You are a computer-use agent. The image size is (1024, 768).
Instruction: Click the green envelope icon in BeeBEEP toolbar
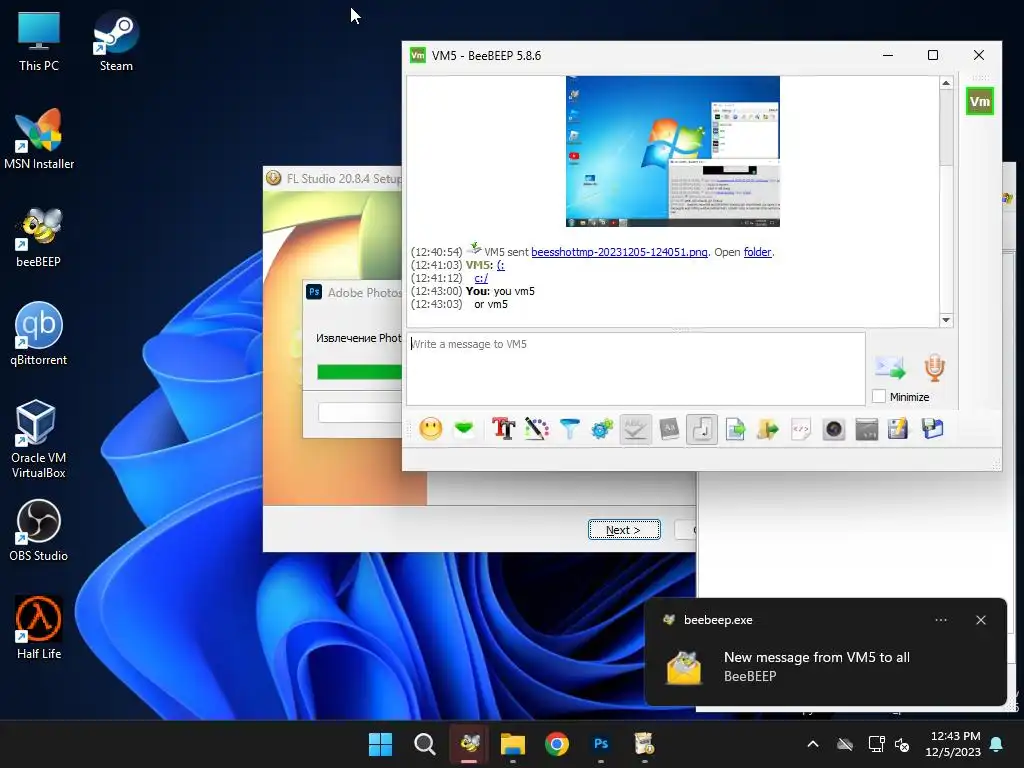pyautogui.click(x=464, y=429)
